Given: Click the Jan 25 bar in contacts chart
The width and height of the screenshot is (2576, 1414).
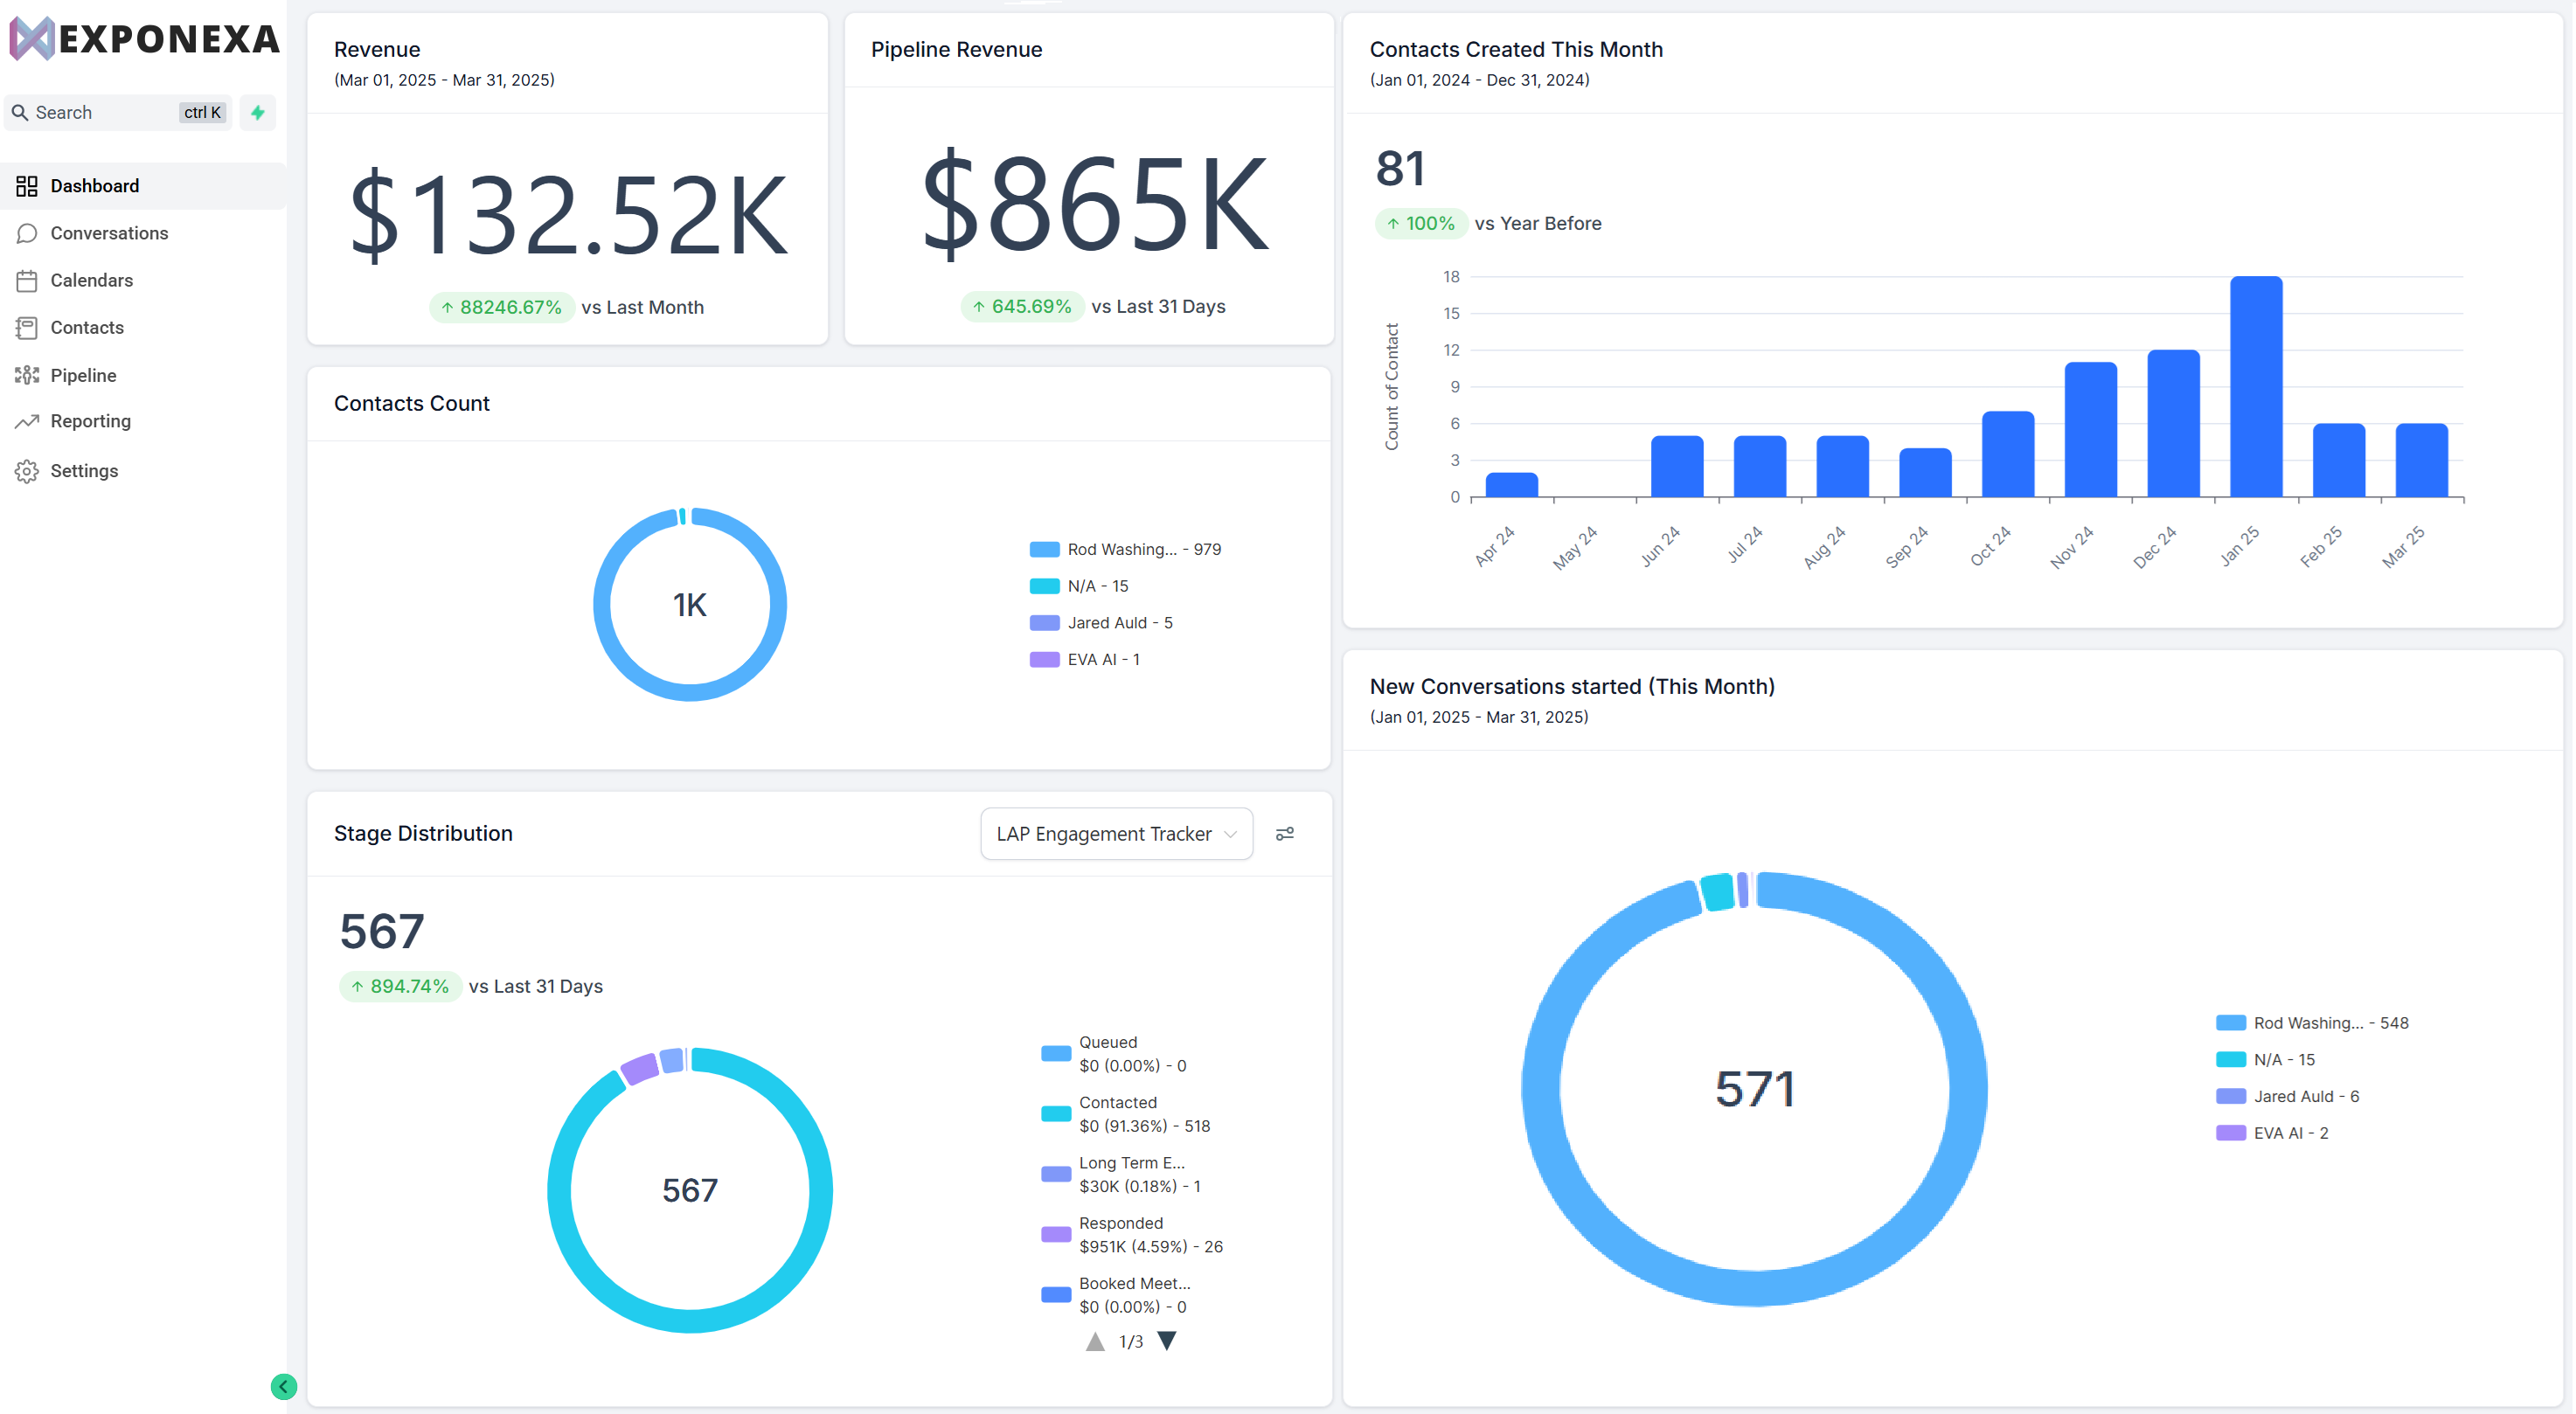Looking at the screenshot, I should click(x=2255, y=386).
